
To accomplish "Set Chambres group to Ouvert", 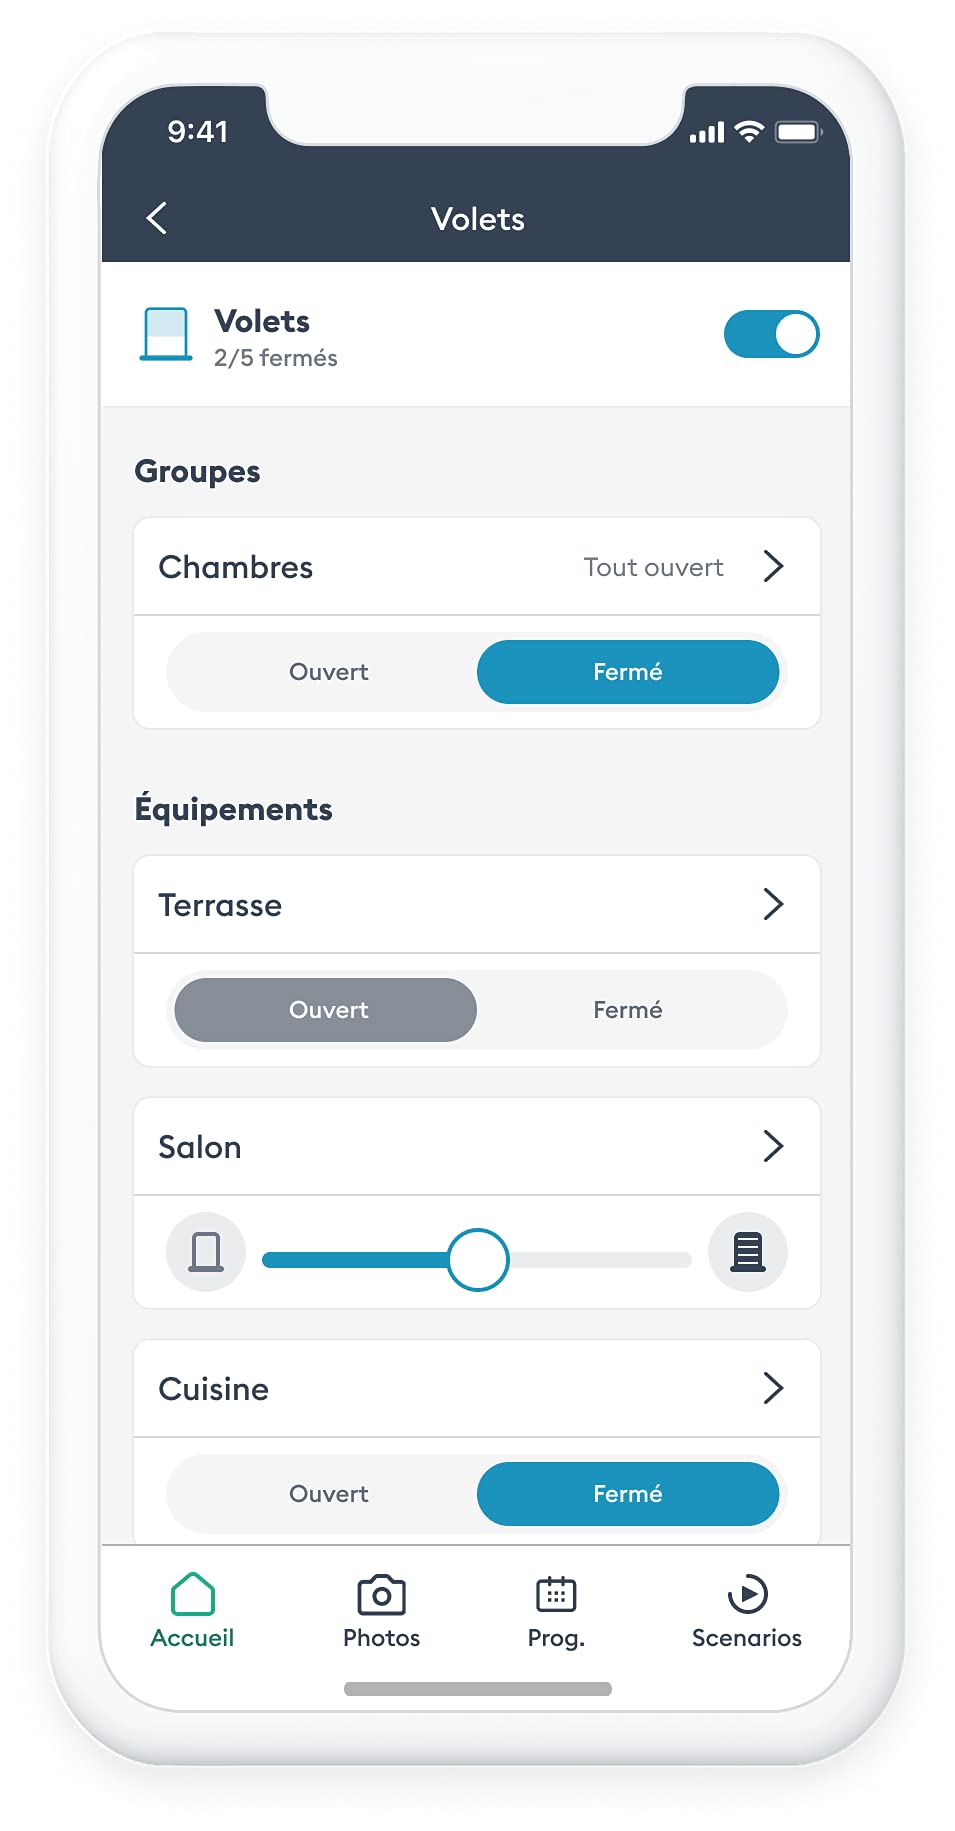I will [x=328, y=672].
